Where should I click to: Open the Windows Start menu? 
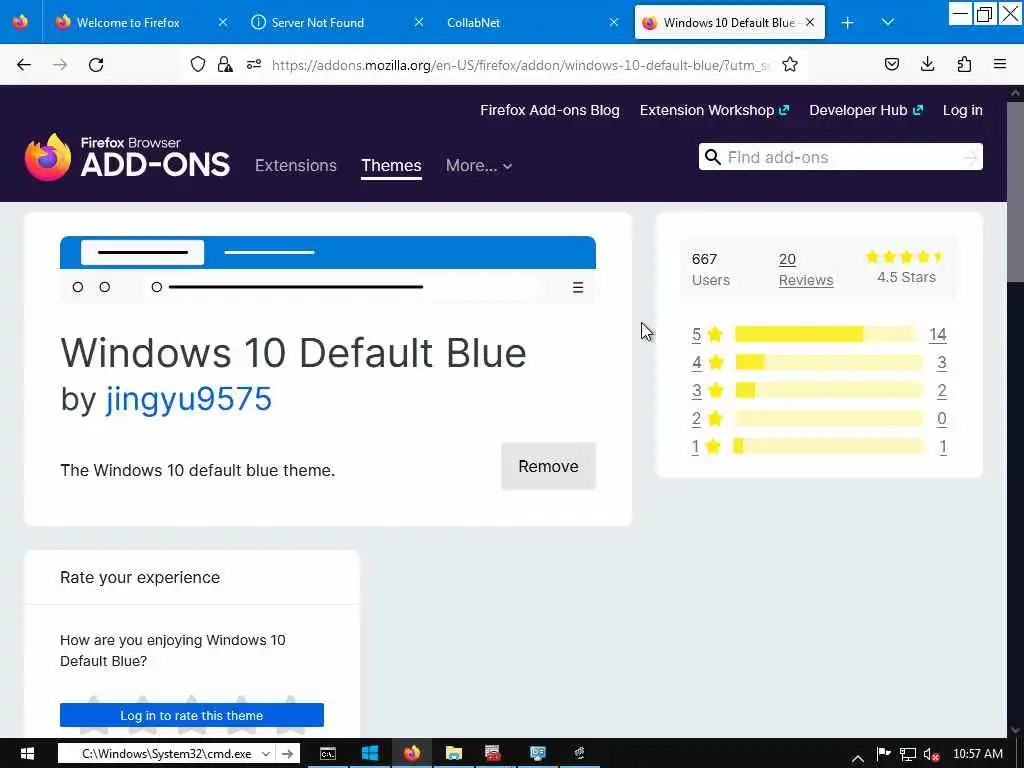tap(27, 754)
